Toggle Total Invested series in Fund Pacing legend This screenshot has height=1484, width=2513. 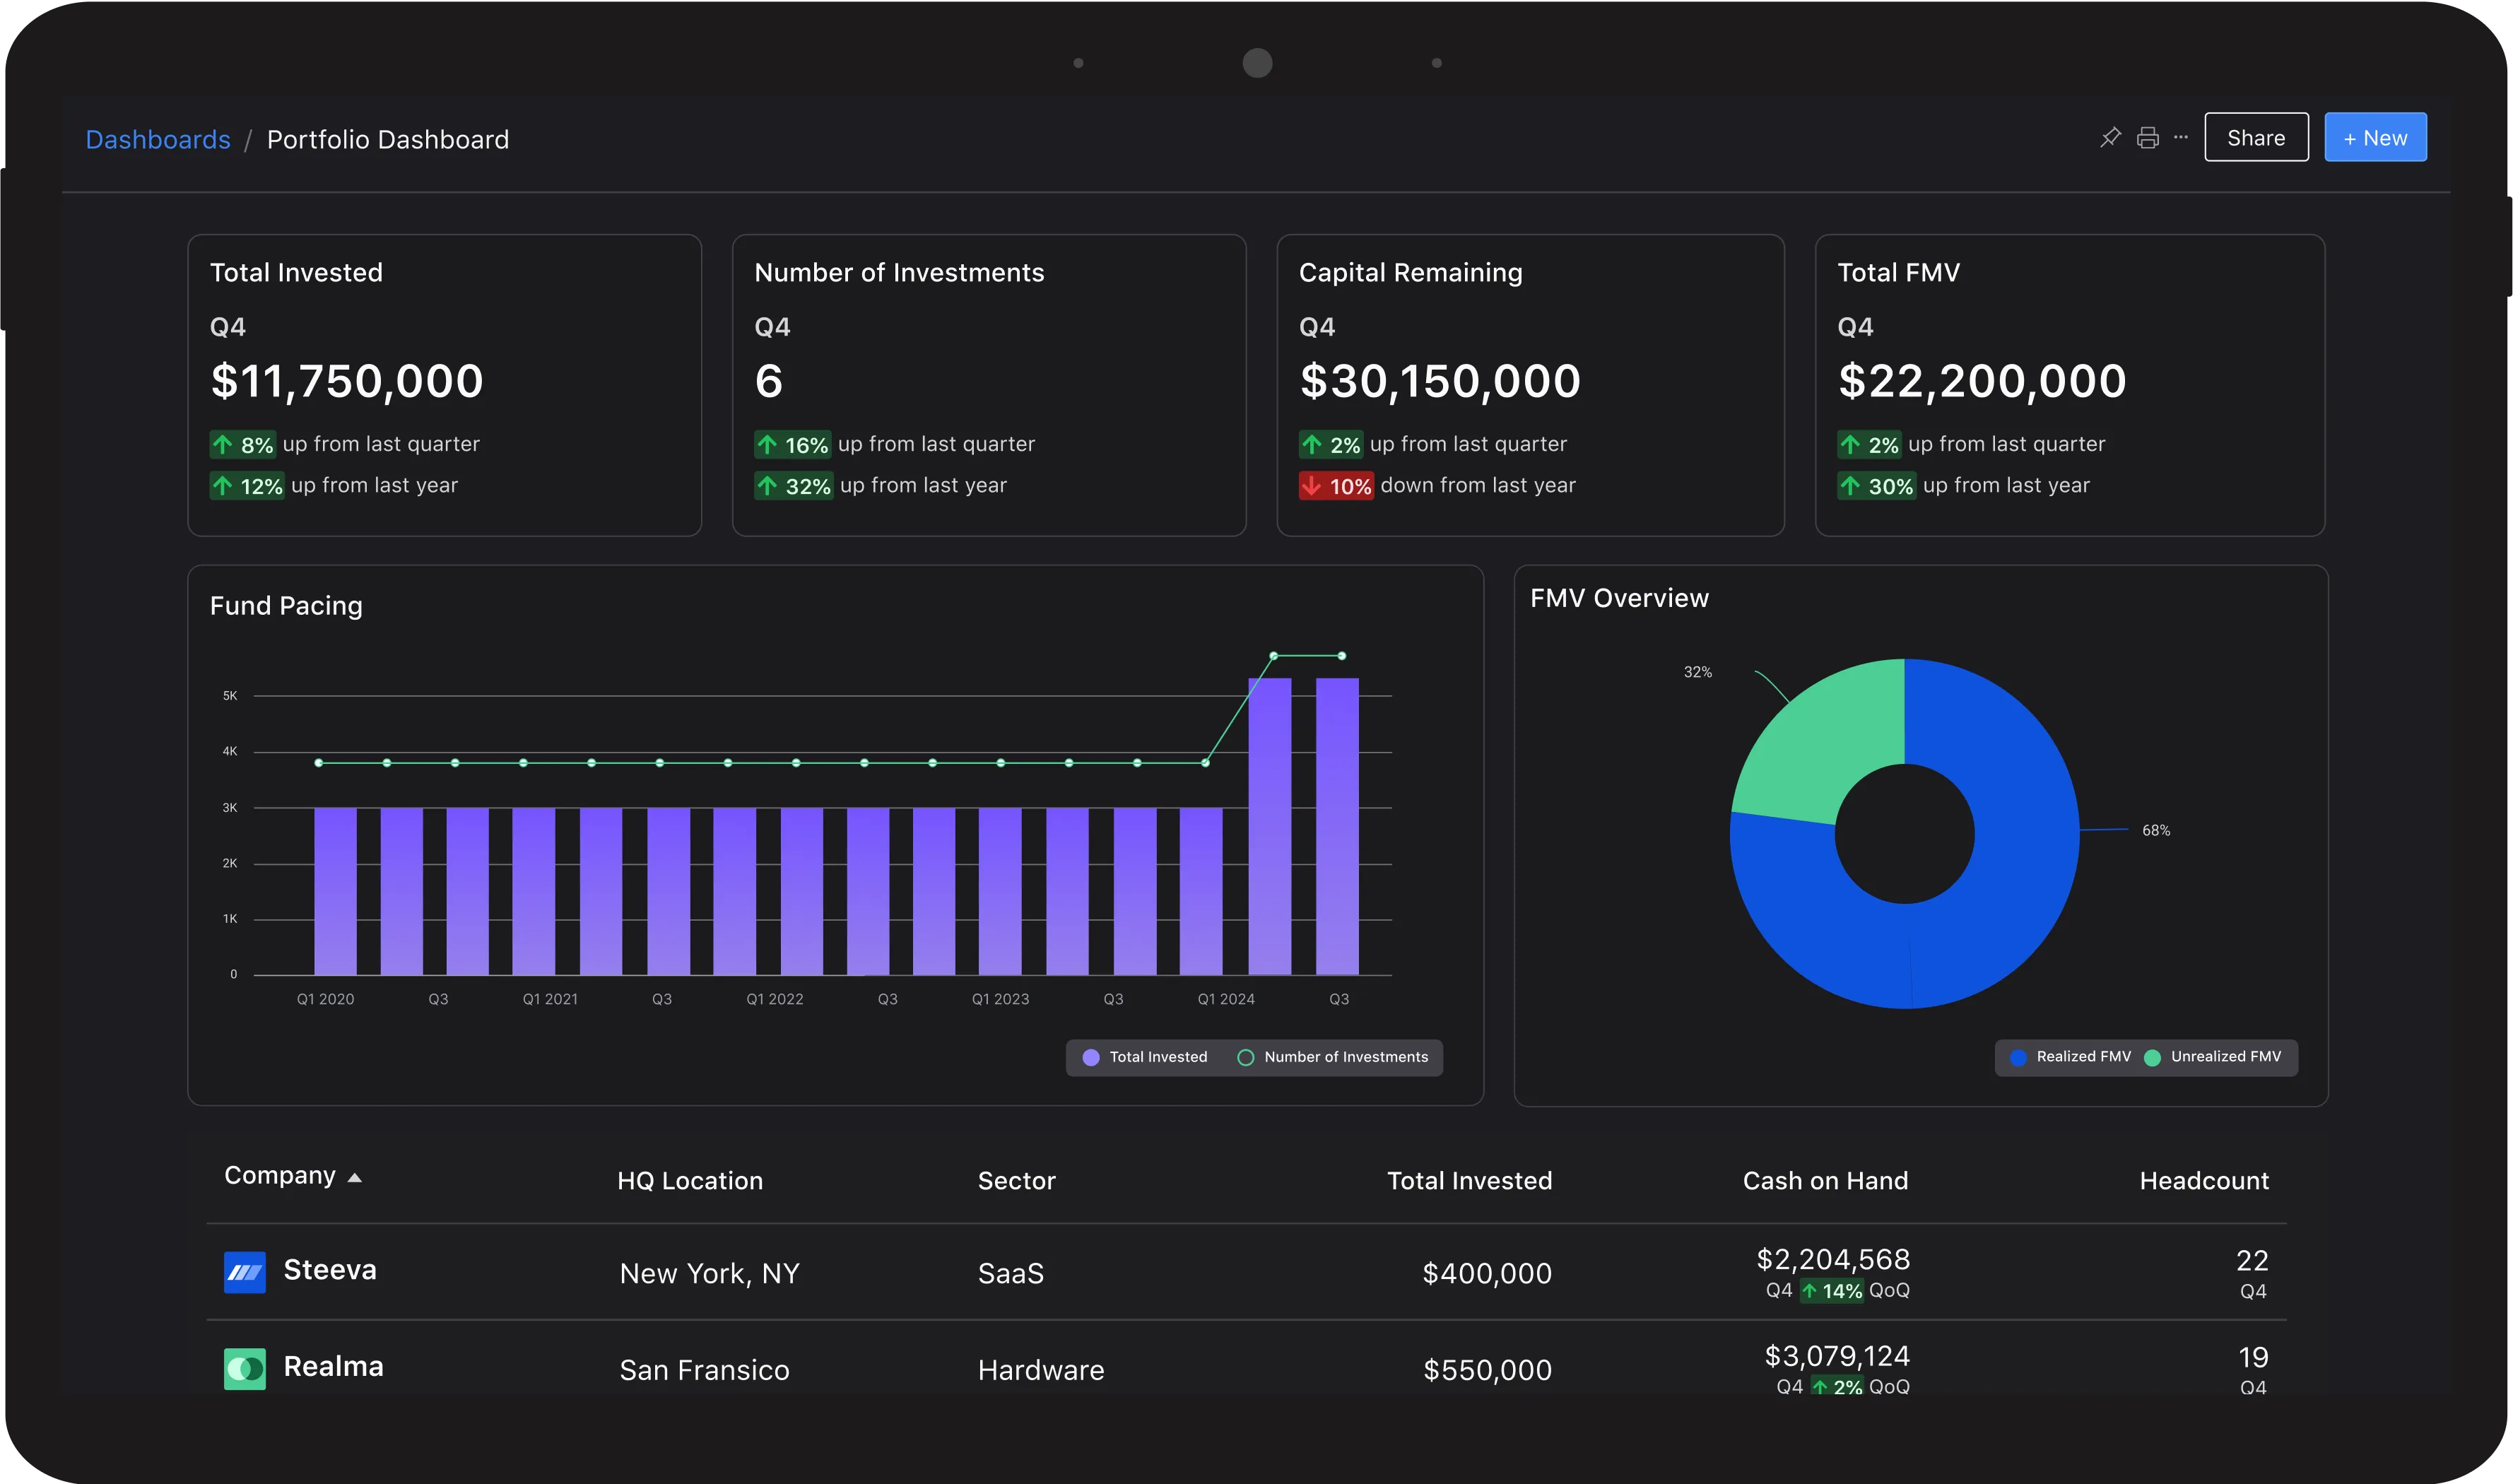[1145, 1057]
